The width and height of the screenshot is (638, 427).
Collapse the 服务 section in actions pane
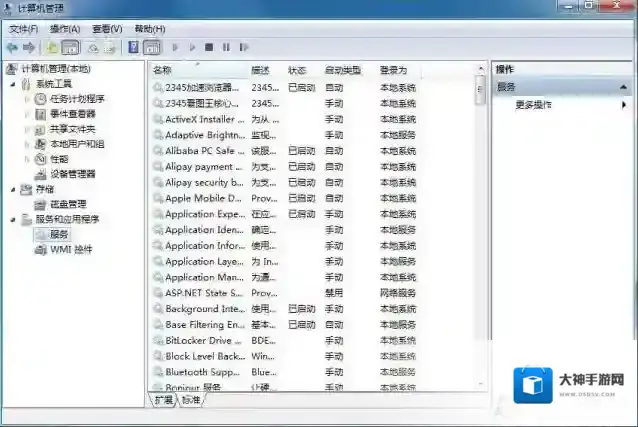point(623,87)
